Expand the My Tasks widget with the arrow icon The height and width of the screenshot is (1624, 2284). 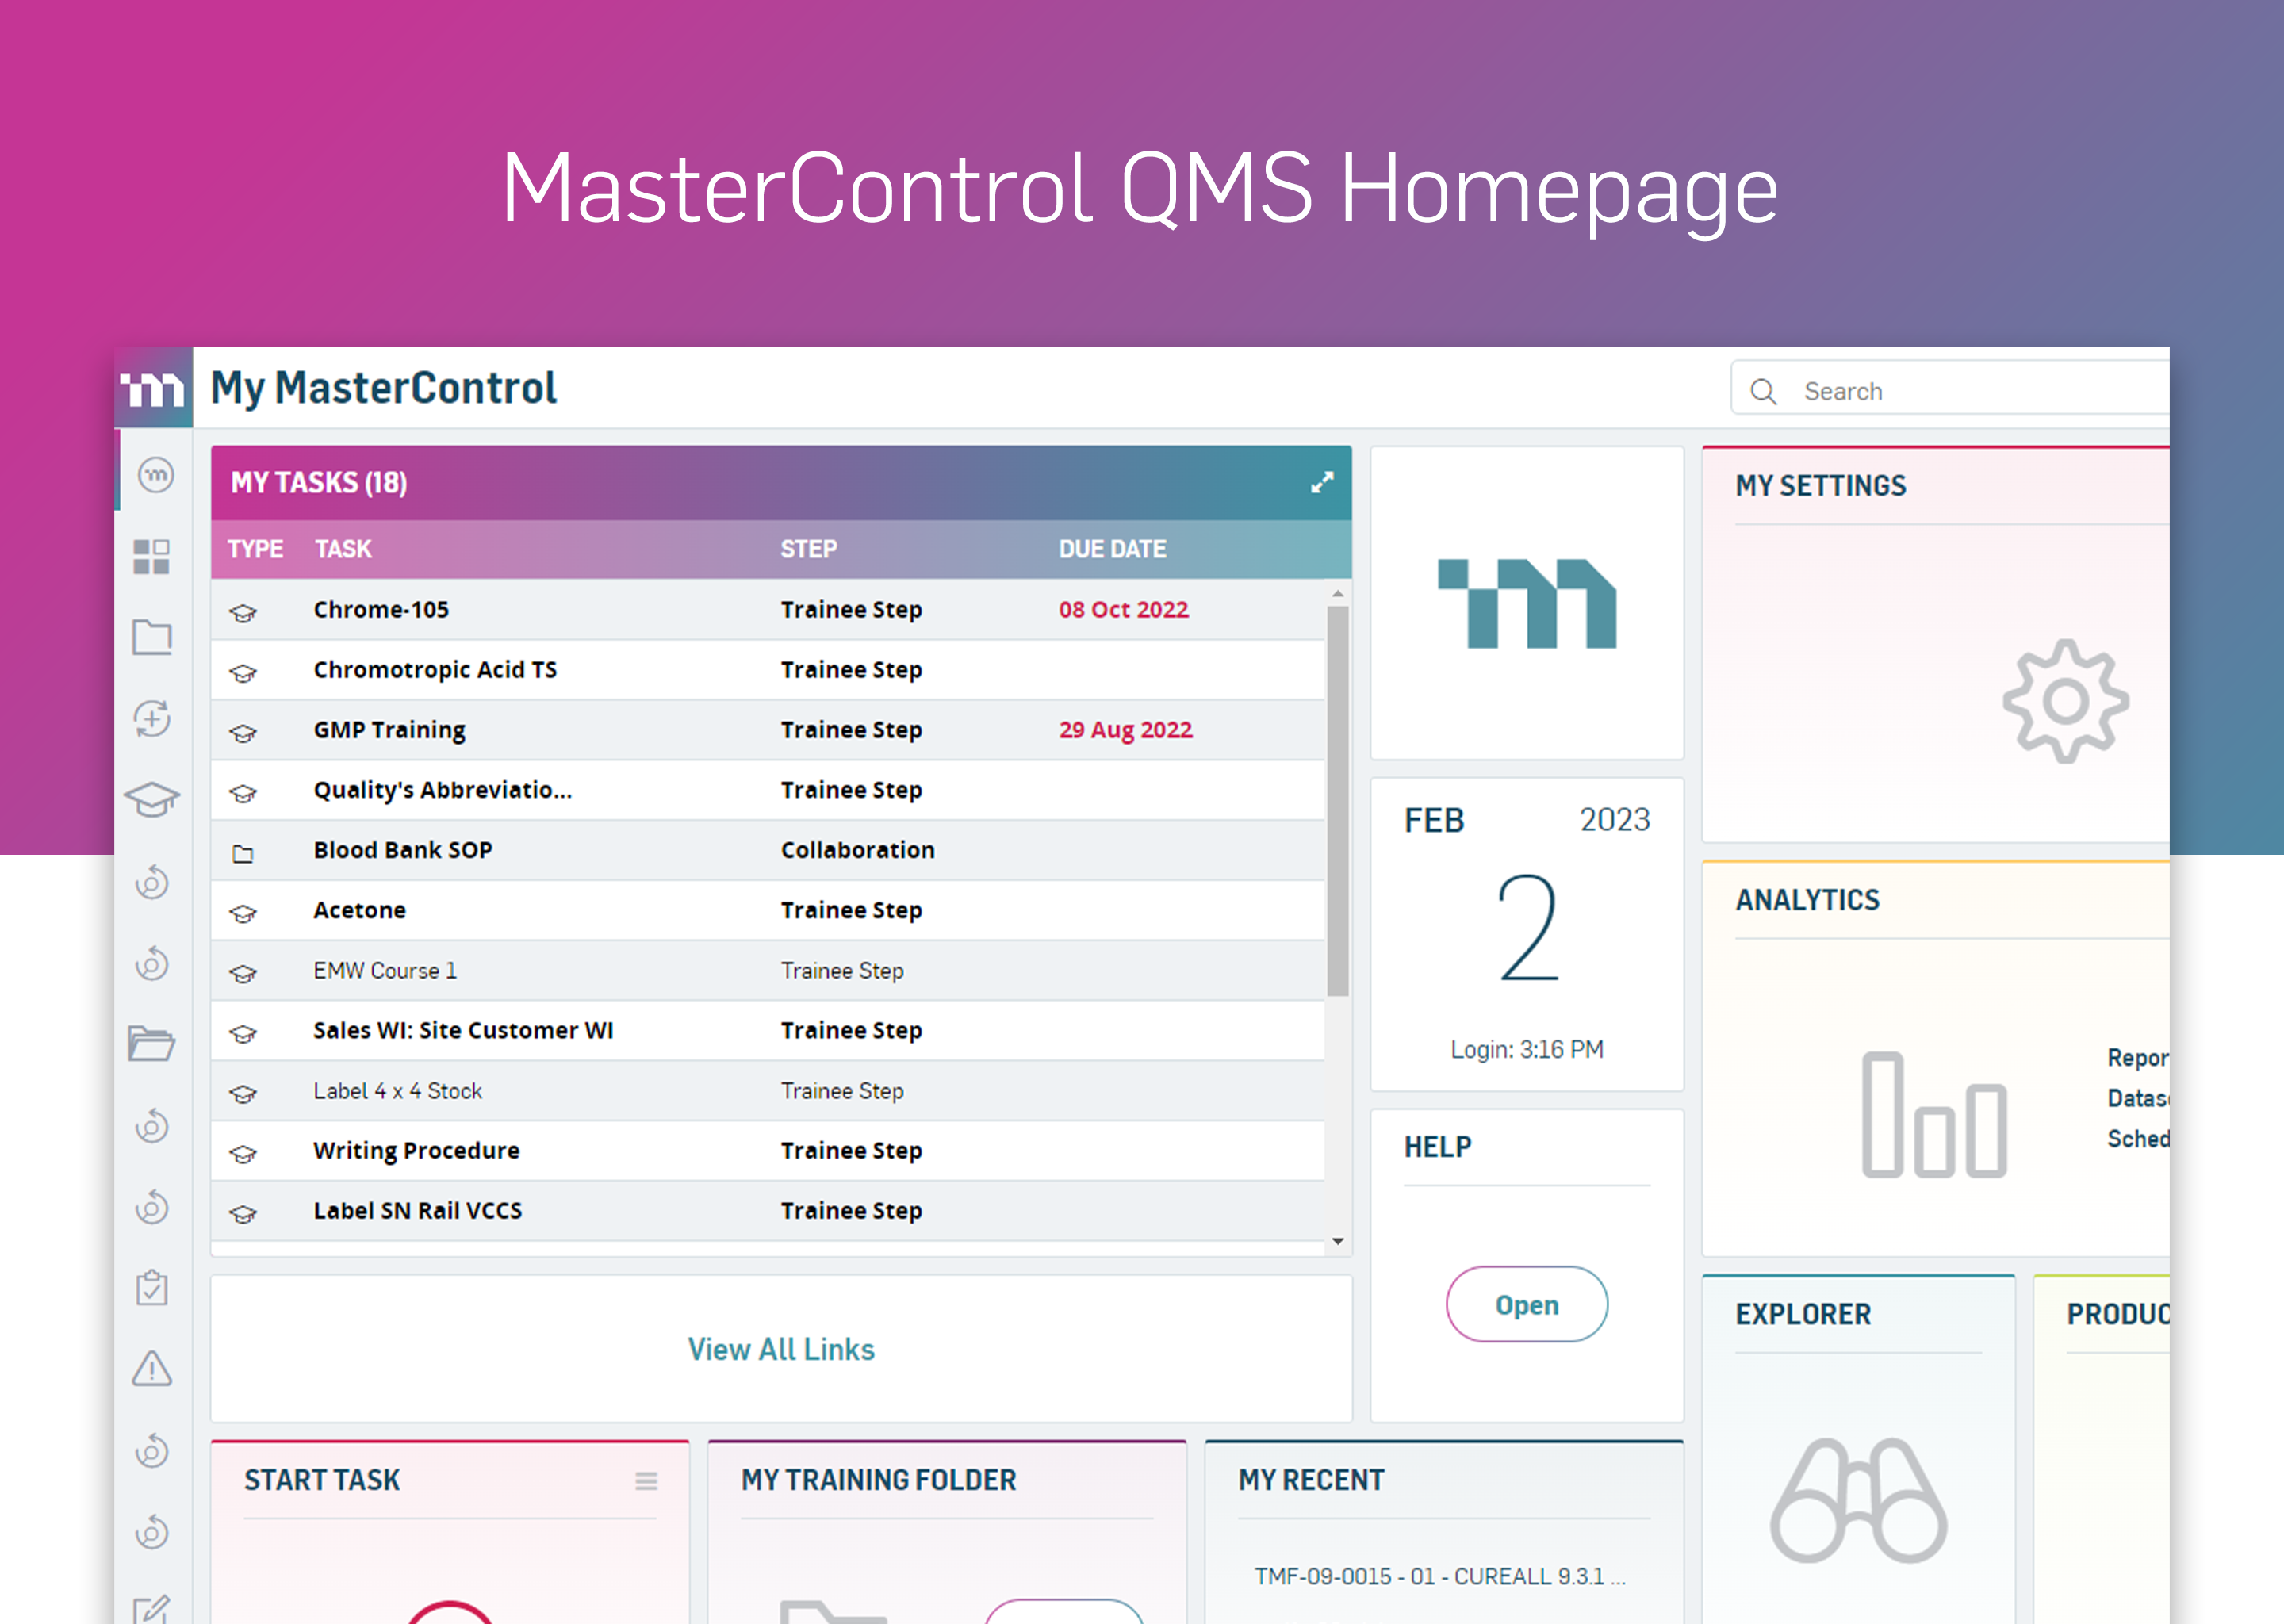click(1323, 482)
